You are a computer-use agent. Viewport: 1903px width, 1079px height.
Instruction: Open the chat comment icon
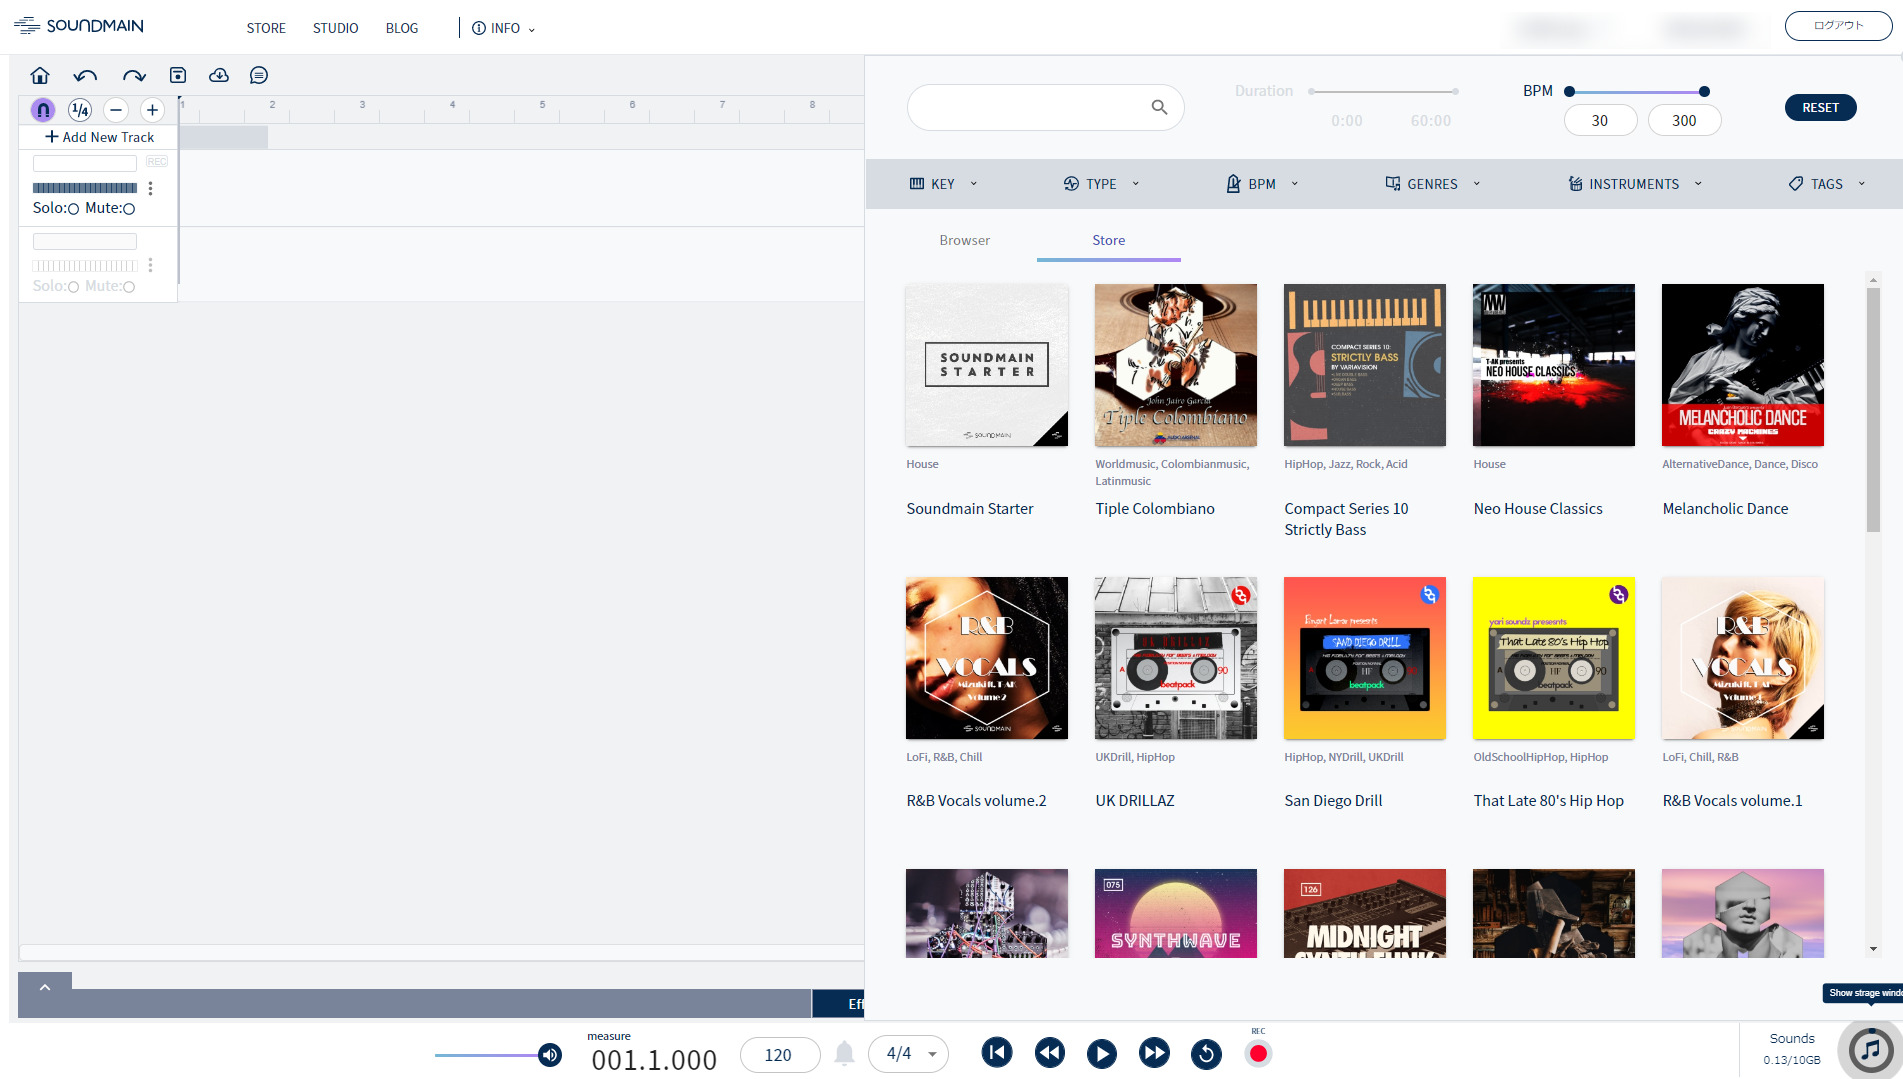point(259,75)
